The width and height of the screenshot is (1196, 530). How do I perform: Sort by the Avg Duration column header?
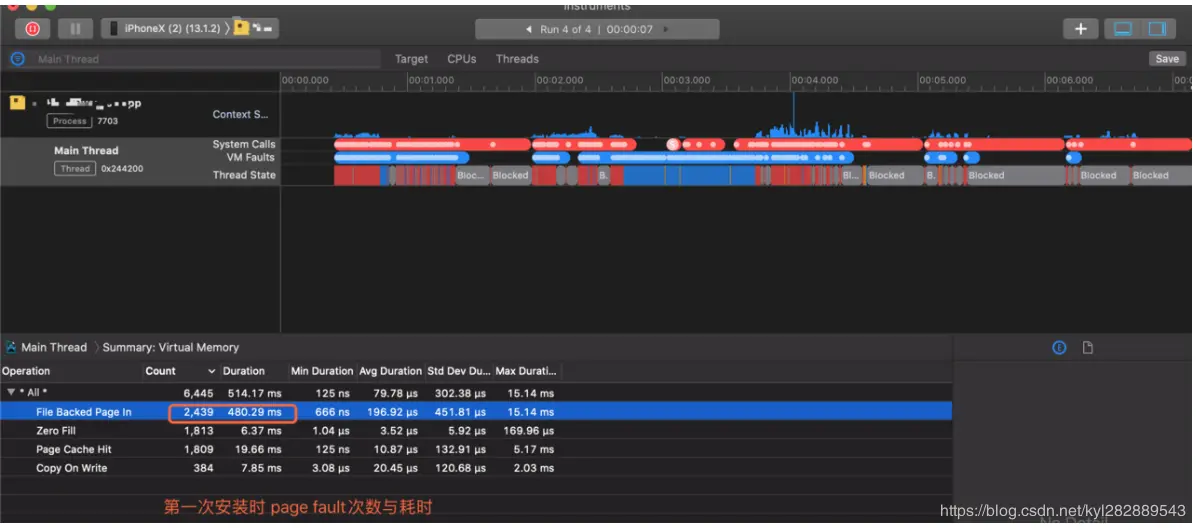click(x=390, y=371)
